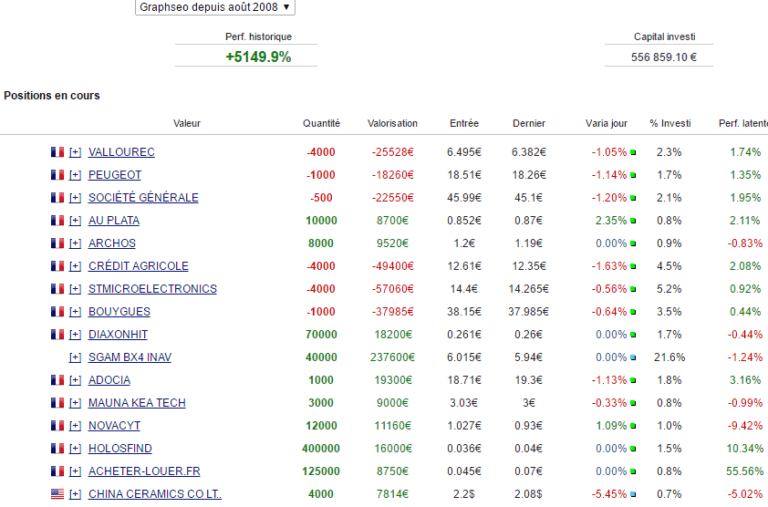Click the French flag beside BOUYGUES
The height and width of the screenshot is (507, 768).
click(57, 312)
